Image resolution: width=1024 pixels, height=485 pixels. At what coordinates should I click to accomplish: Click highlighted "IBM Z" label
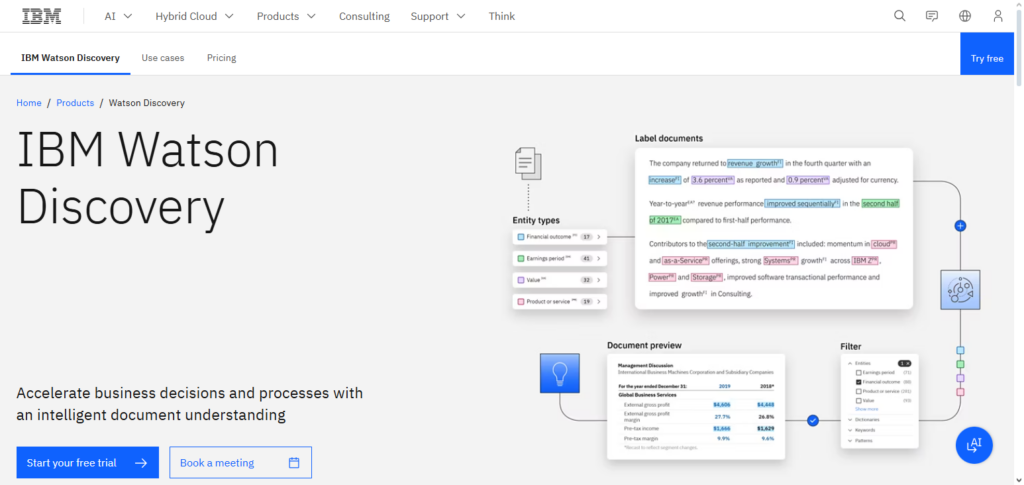tap(866, 260)
